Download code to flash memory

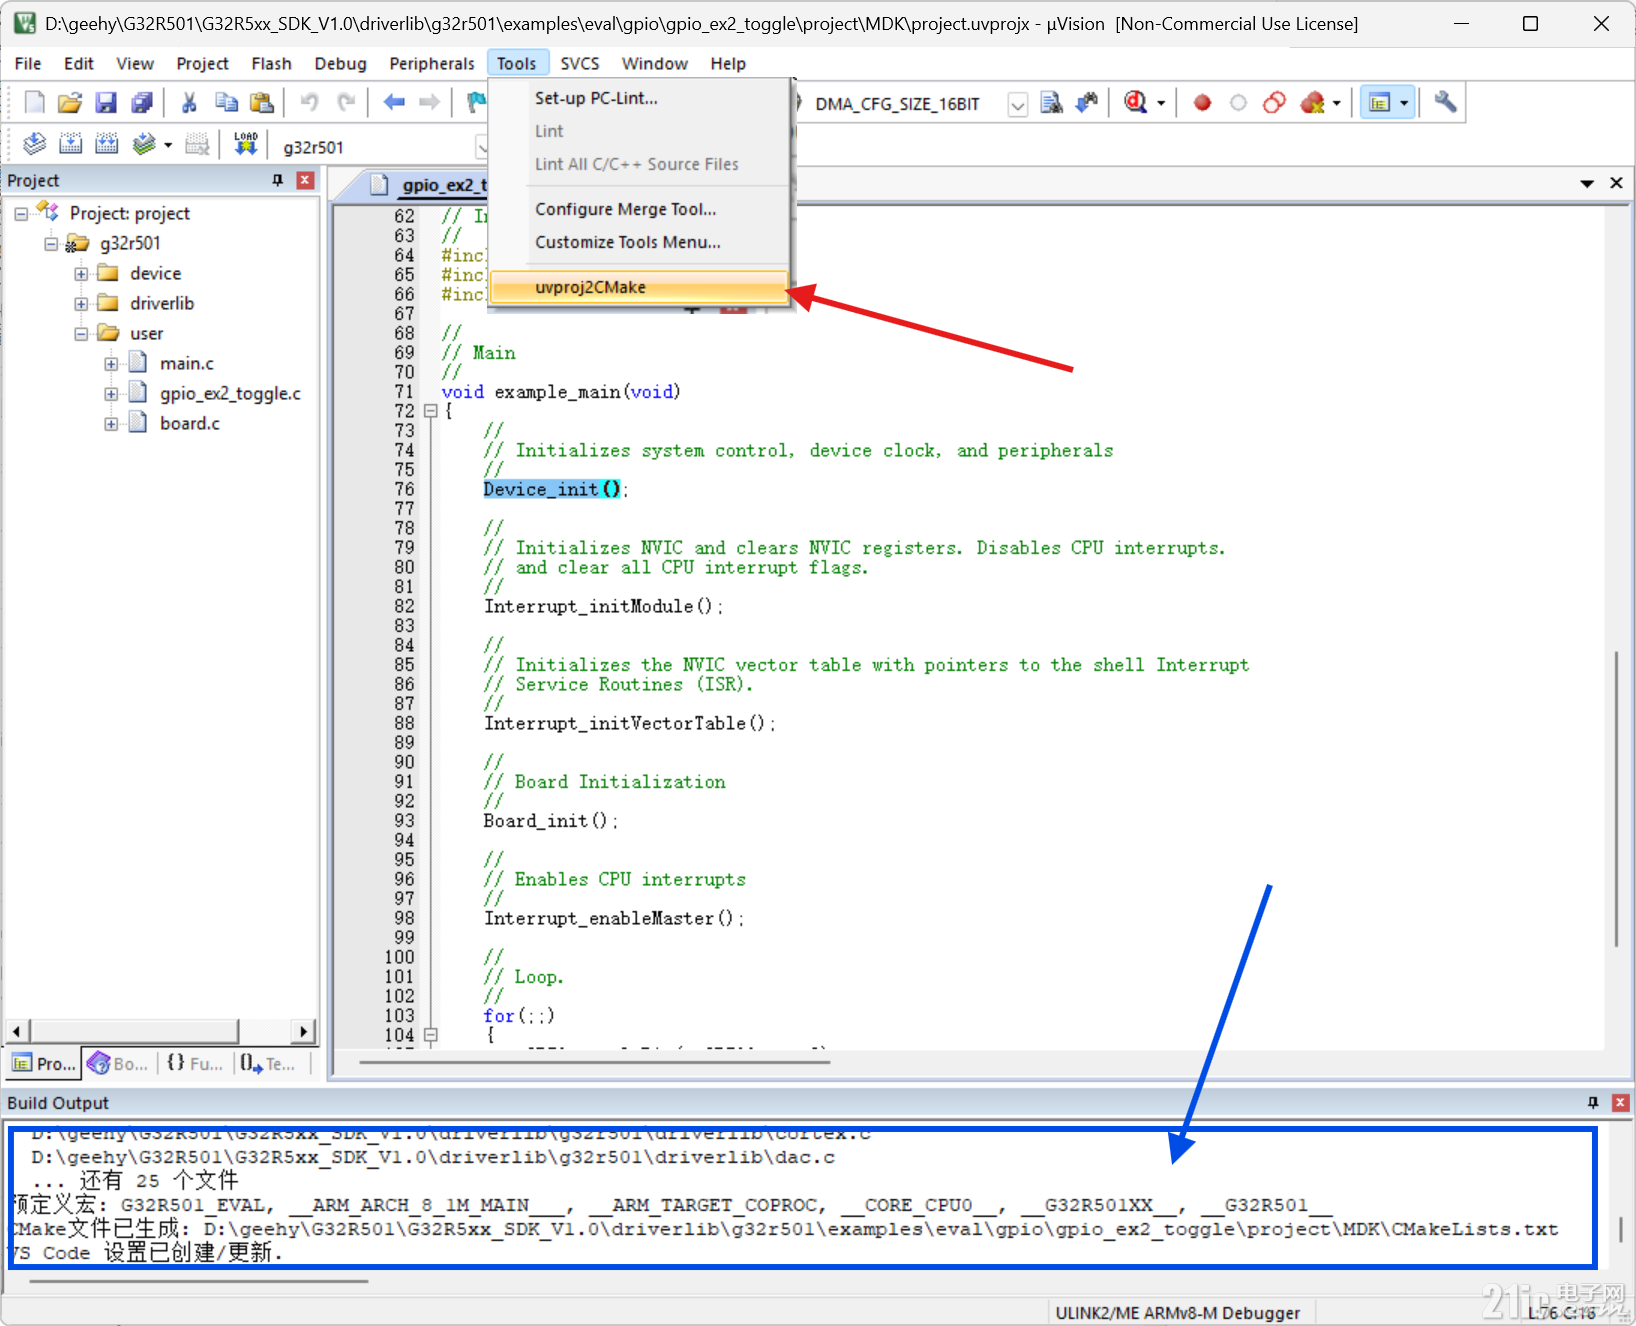point(245,144)
